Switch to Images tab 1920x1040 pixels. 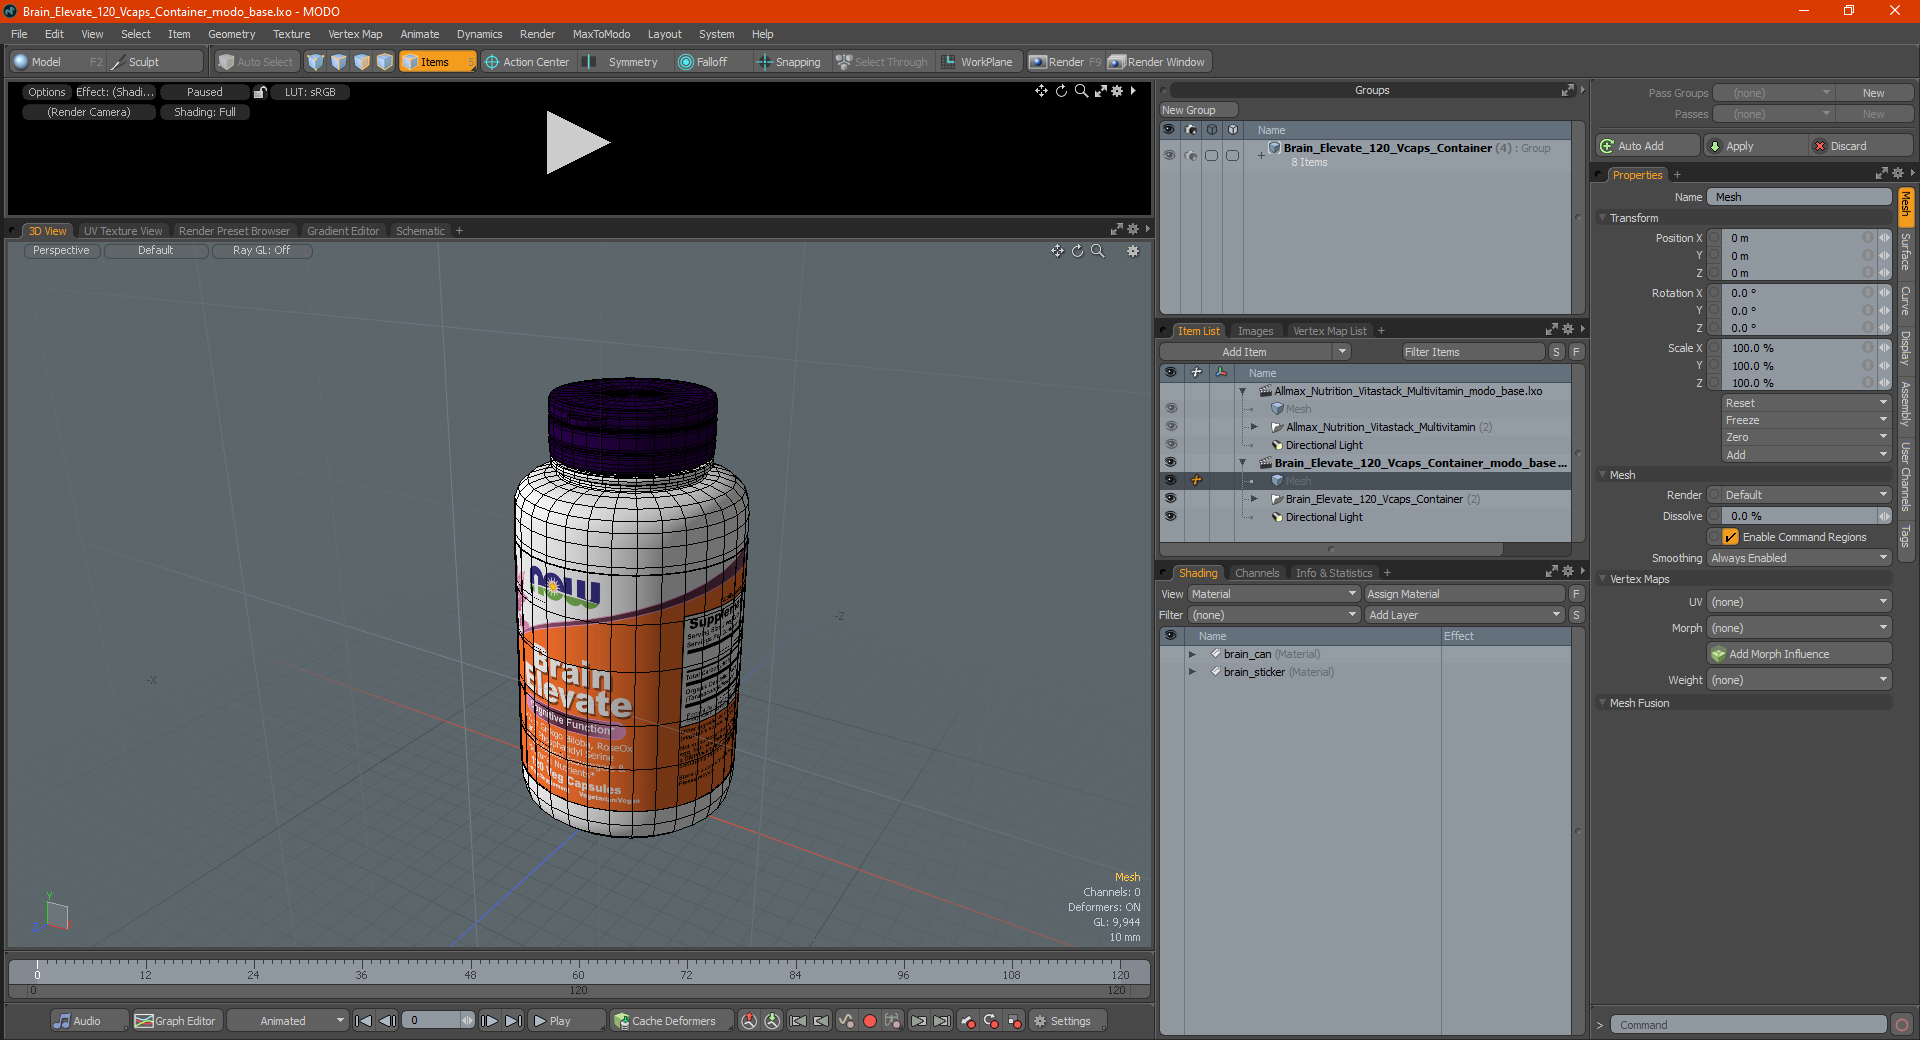click(1256, 331)
